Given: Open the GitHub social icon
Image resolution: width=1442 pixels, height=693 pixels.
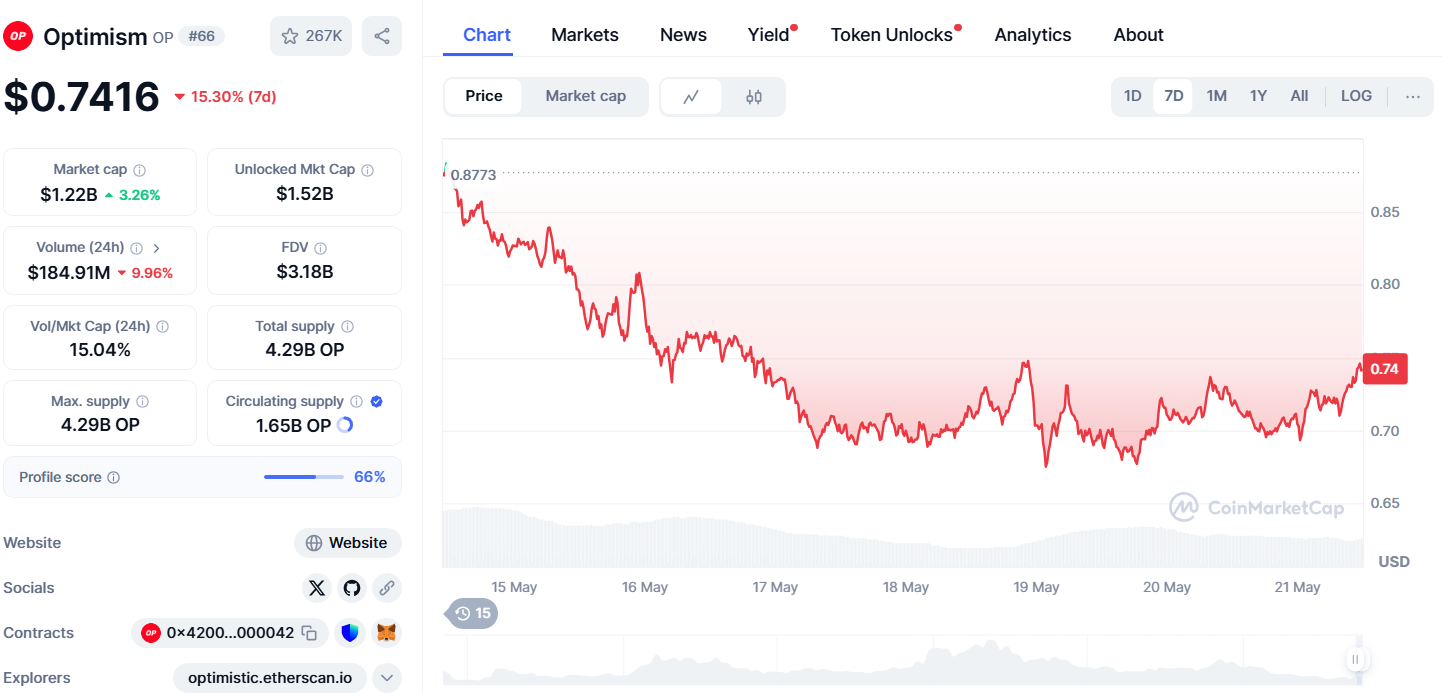Looking at the screenshot, I should (x=351, y=588).
